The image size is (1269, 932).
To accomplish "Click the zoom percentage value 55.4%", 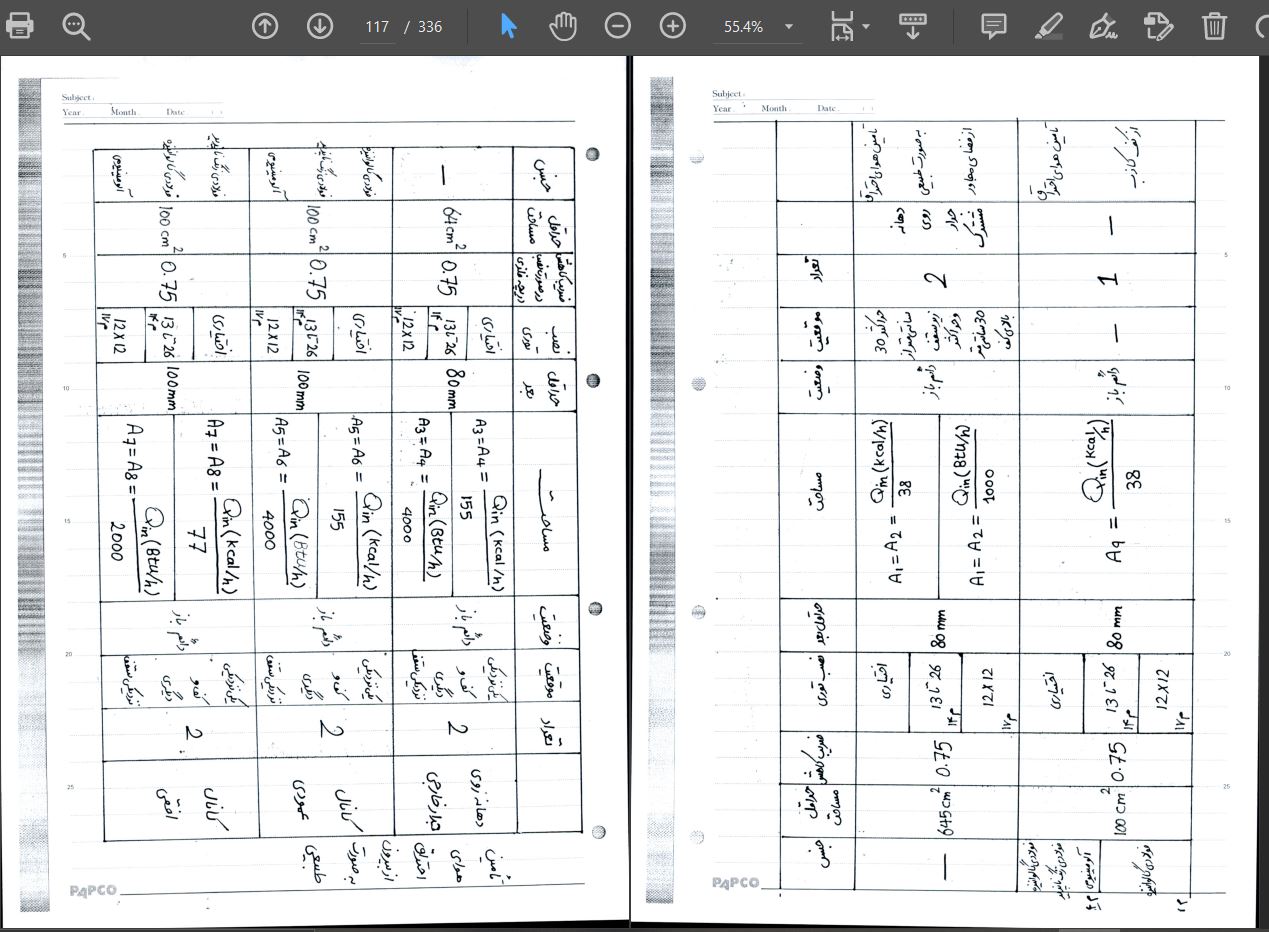I will (743, 27).
